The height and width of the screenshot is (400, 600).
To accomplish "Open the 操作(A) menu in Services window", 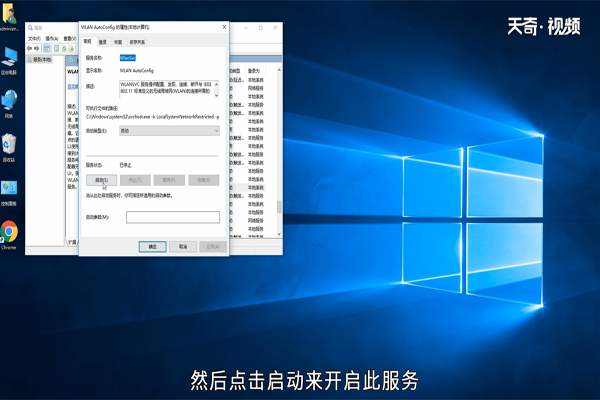I will point(52,39).
